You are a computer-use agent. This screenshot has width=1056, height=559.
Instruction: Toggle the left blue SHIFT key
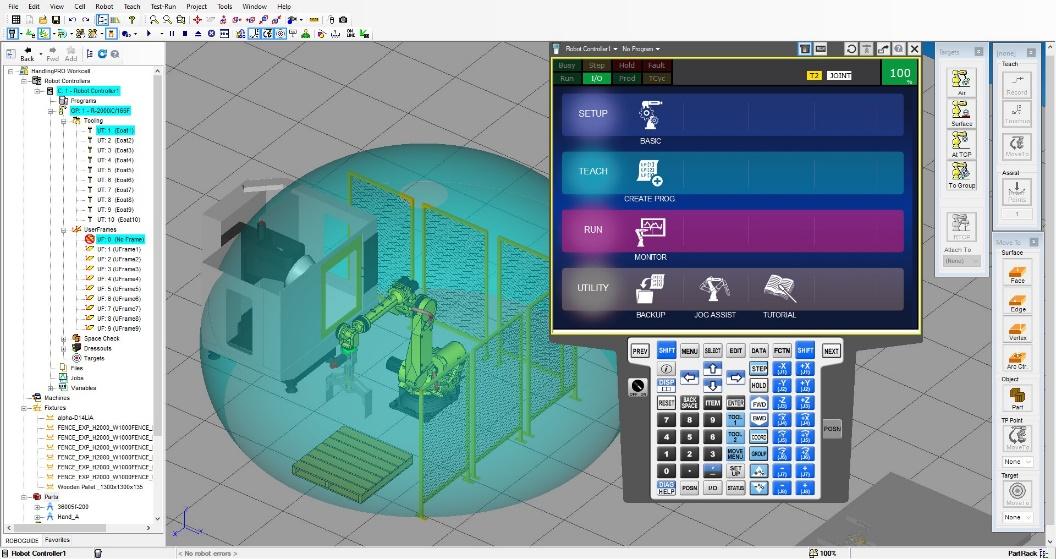point(666,350)
